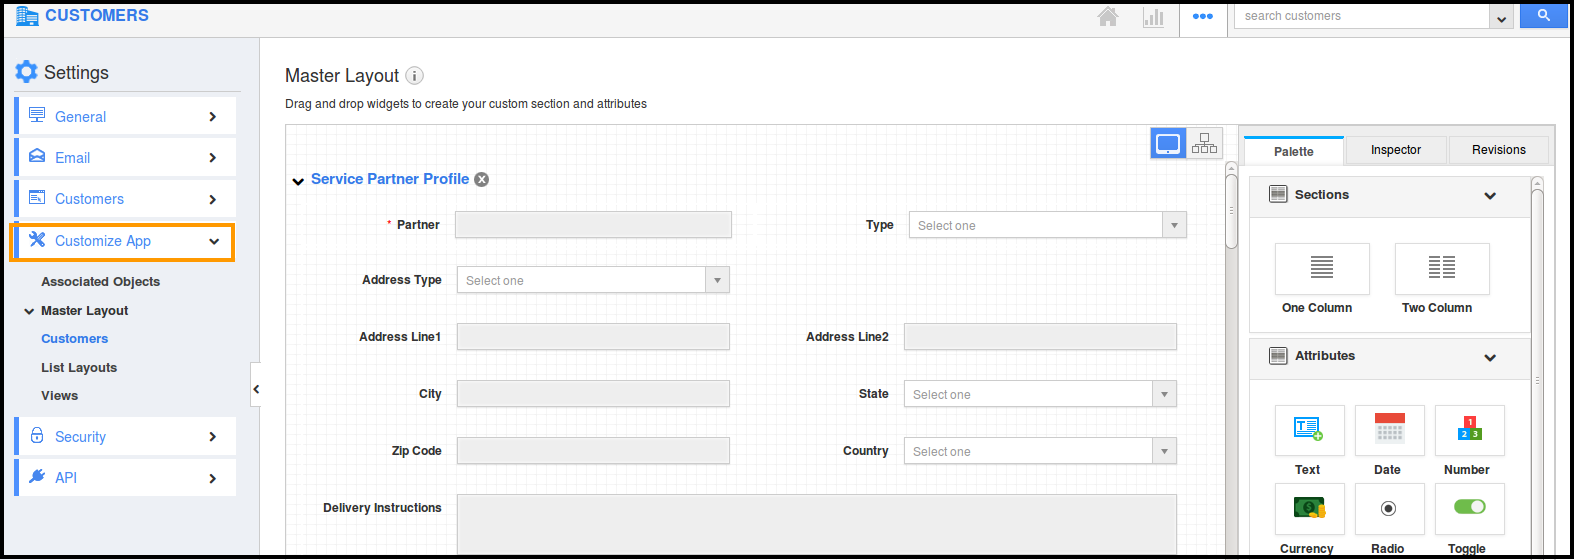Click the home icon in top bar
This screenshot has width=1574, height=560.
[x=1108, y=16]
